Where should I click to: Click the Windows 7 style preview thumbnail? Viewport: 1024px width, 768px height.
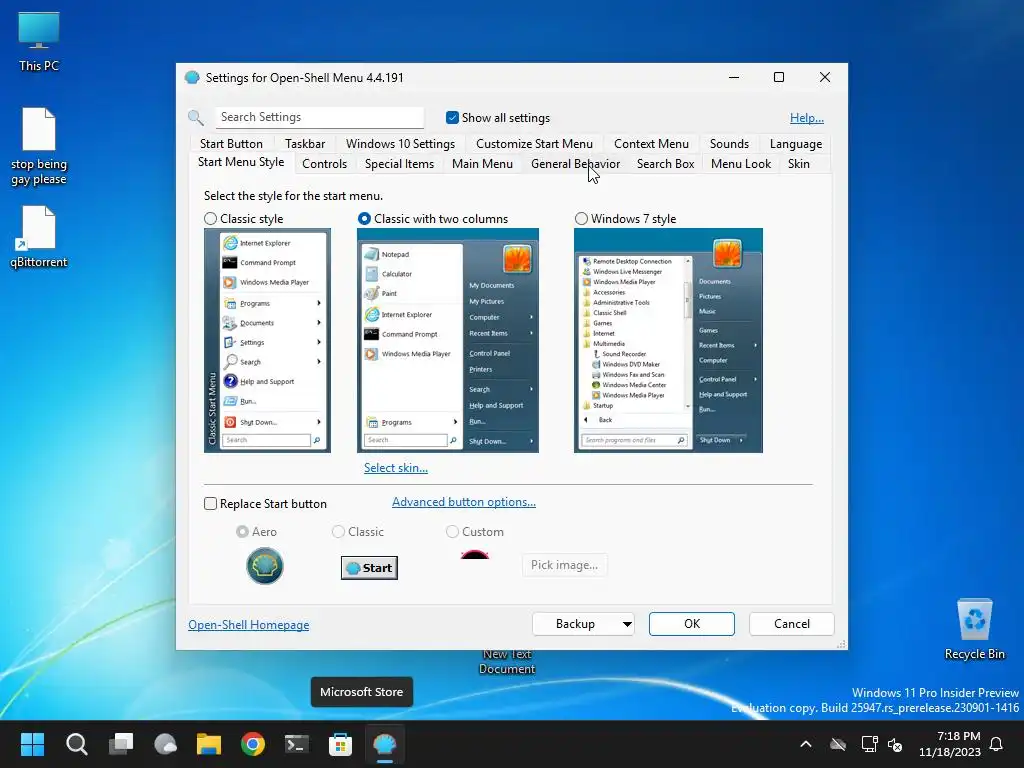click(668, 340)
